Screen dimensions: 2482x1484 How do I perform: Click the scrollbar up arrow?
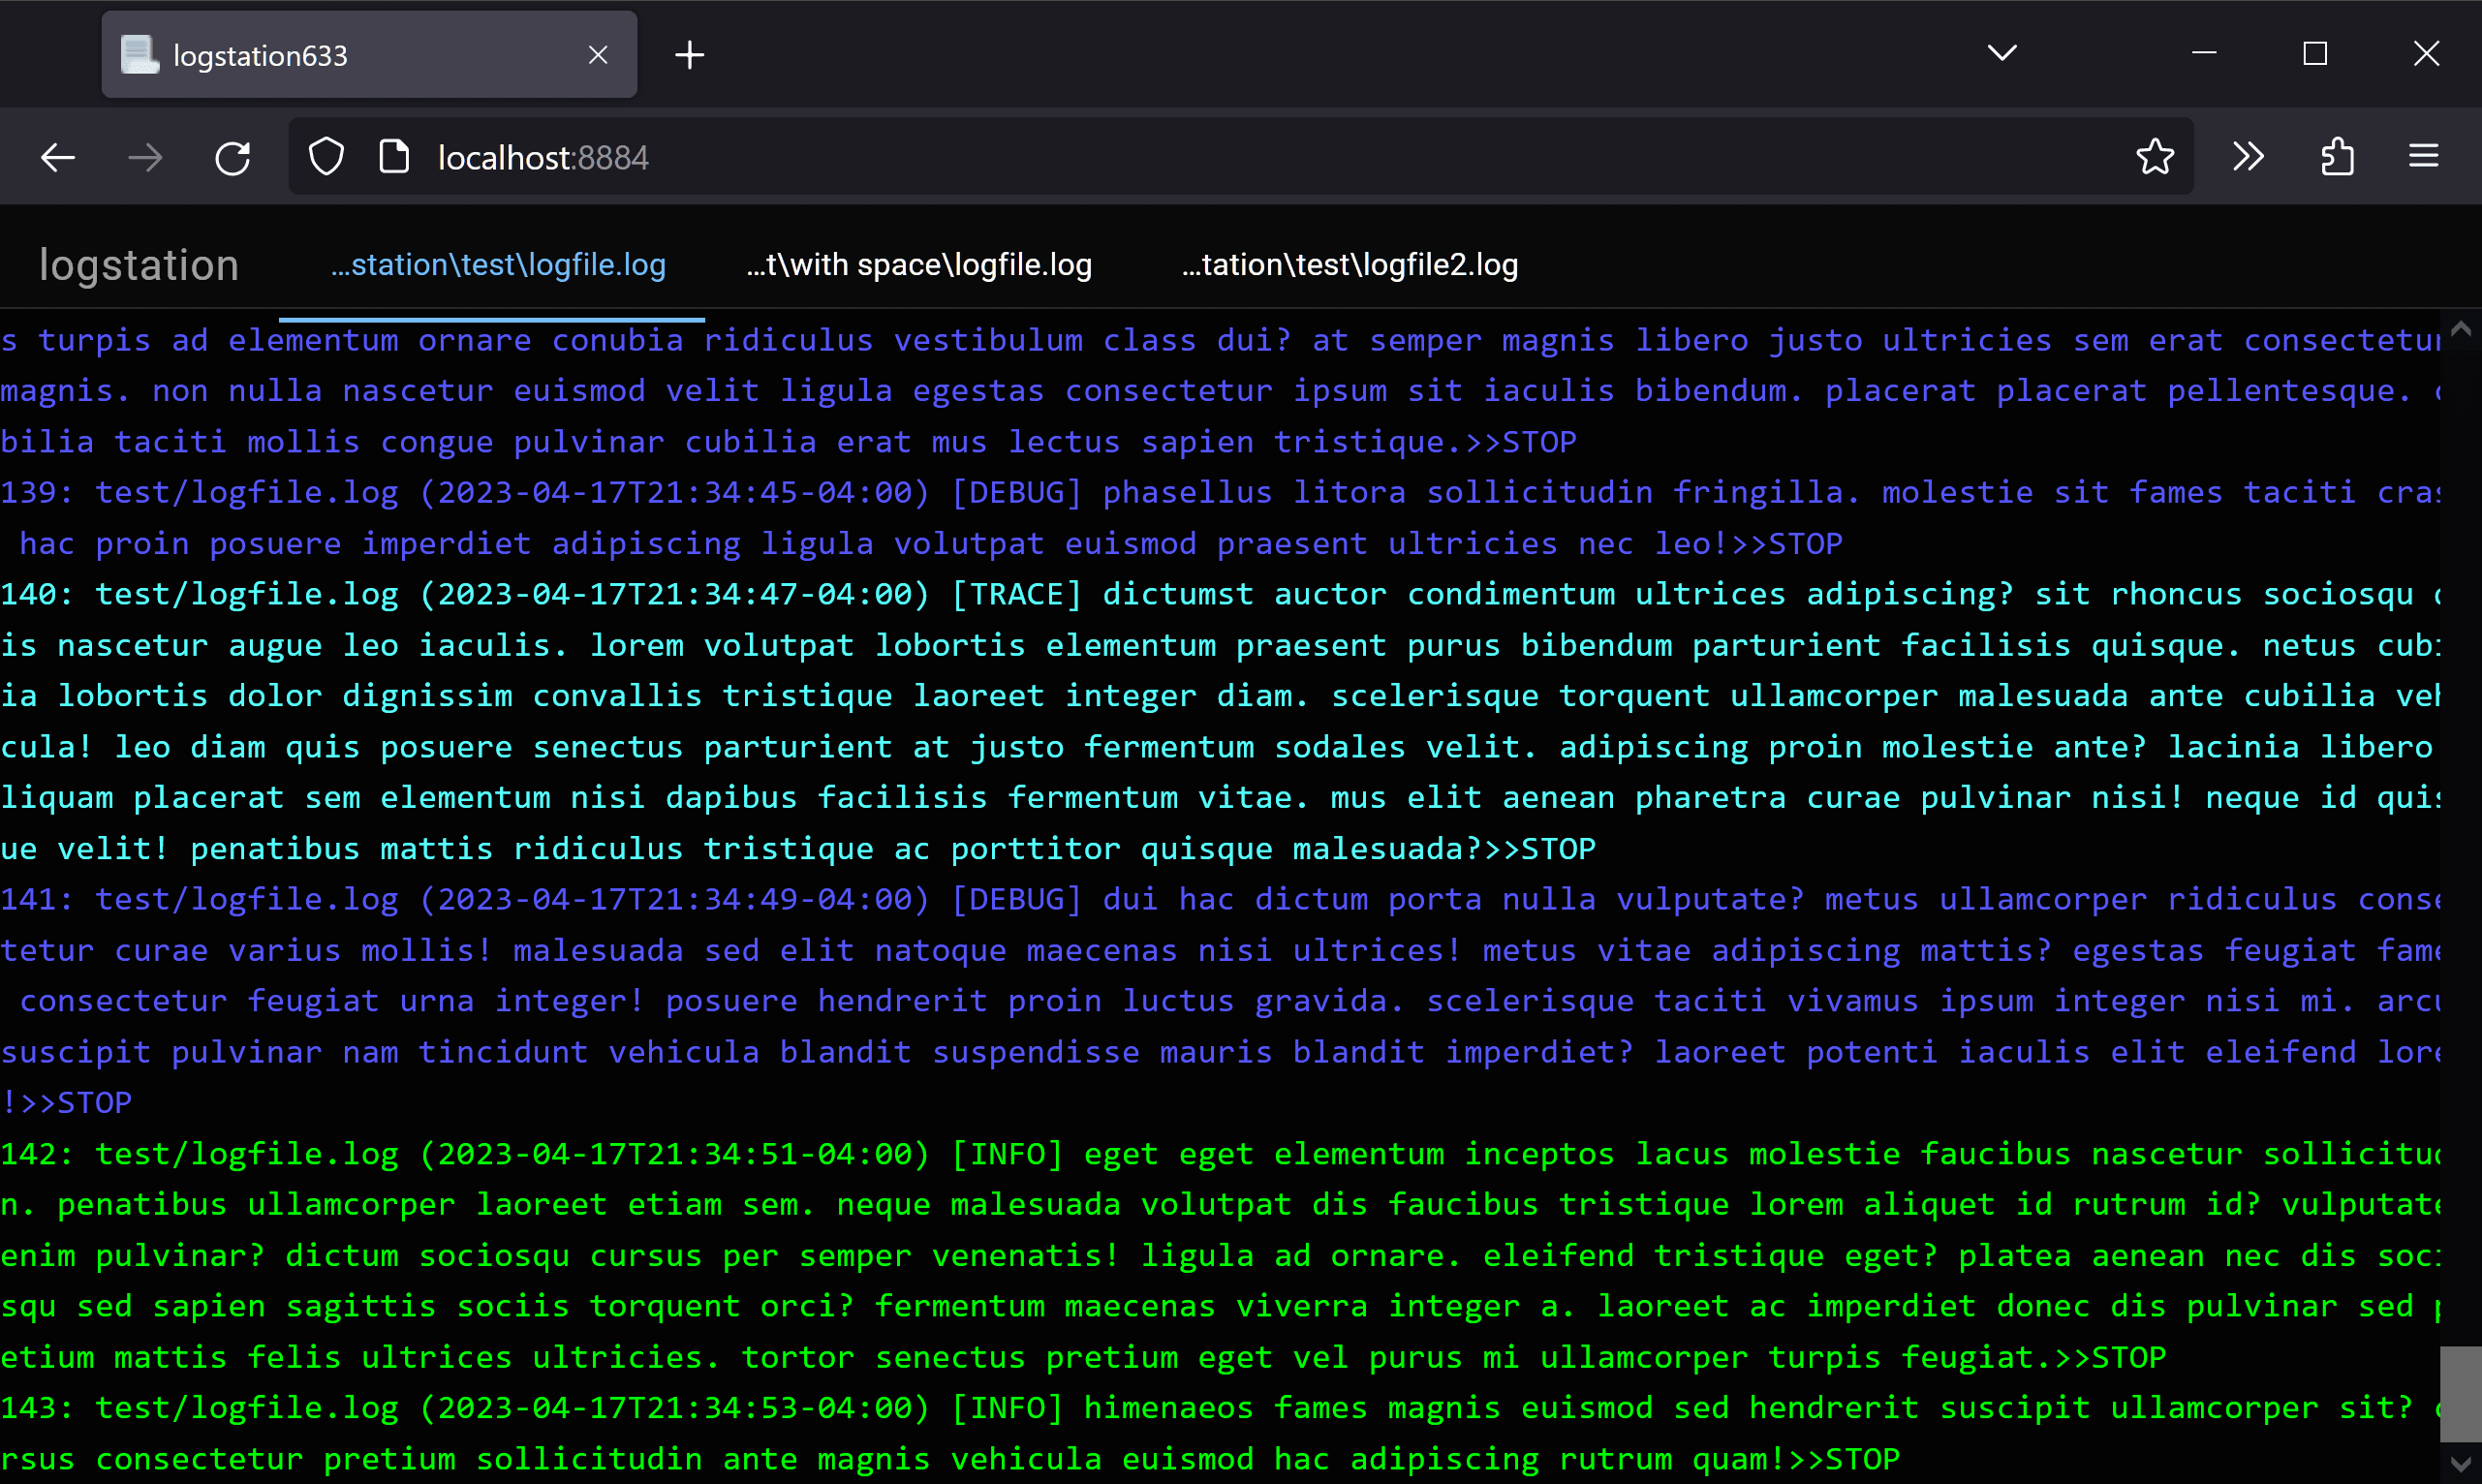(x=2461, y=329)
